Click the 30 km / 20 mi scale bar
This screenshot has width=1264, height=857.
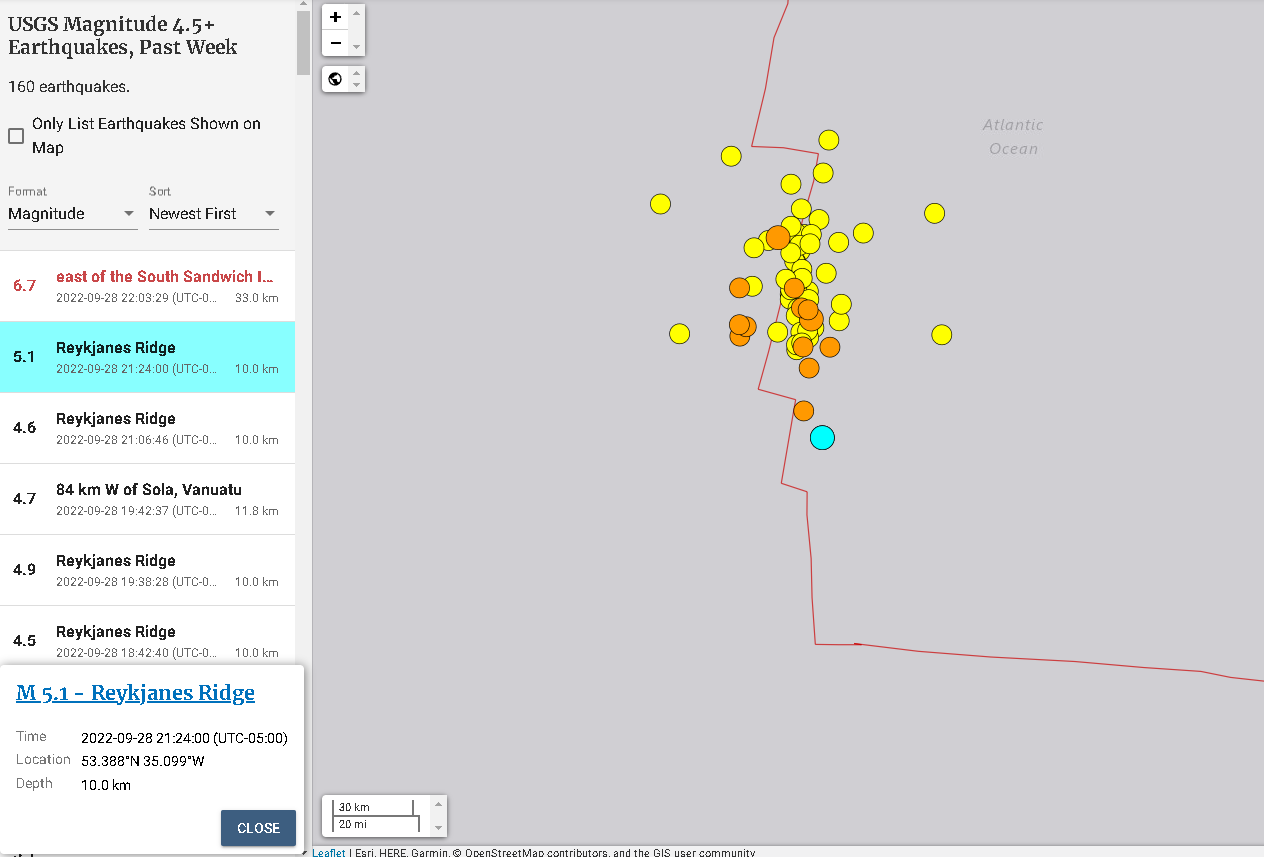click(376, 816)
